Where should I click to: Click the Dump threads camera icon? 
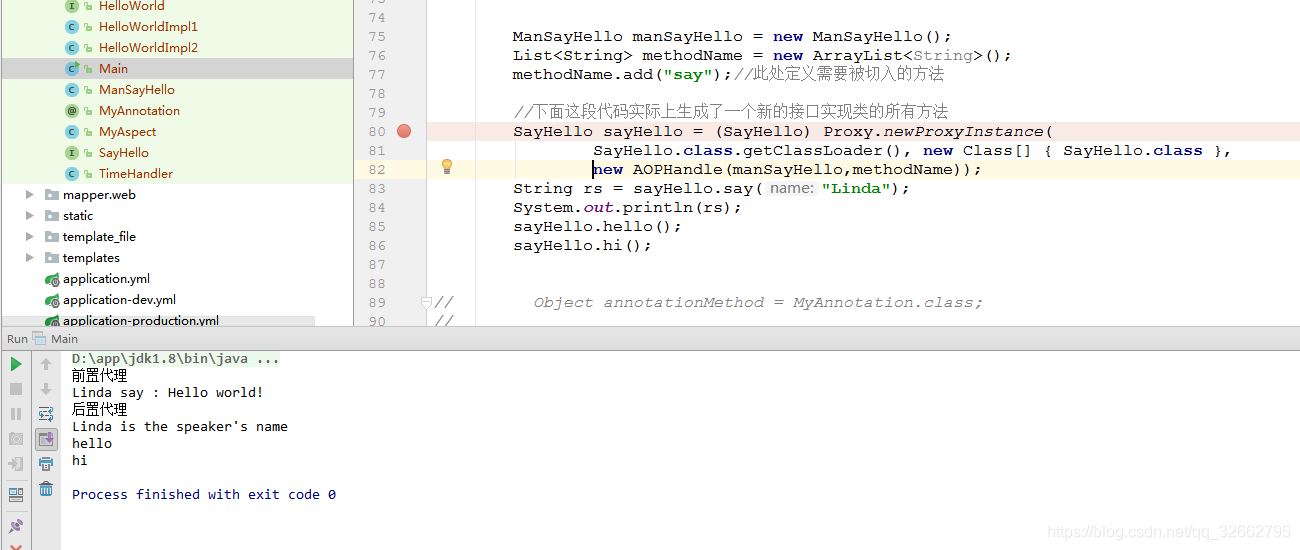(16, 439)
